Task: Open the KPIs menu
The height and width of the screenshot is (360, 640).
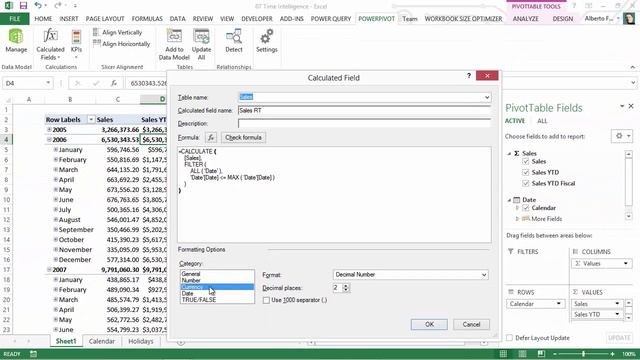Action: [x=76, y=44]
